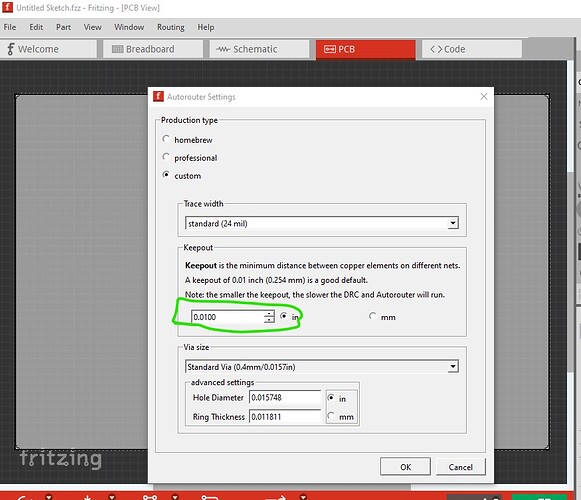This screenshot has height=500, width=581.
Task: Open the Trace width dropdown
Action: (322, 223)
